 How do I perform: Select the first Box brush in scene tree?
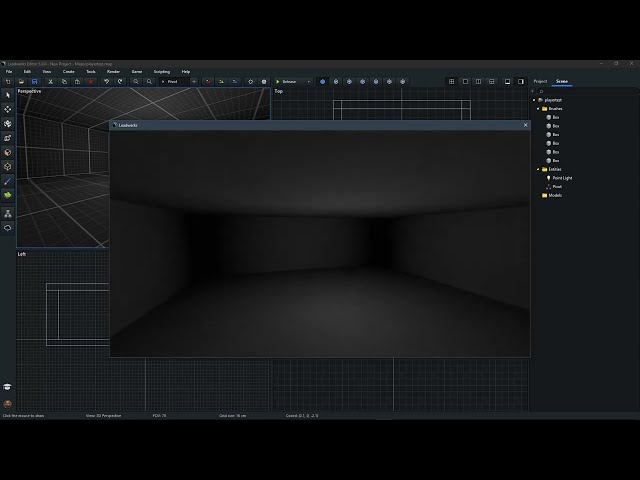[x=553, y=117]
